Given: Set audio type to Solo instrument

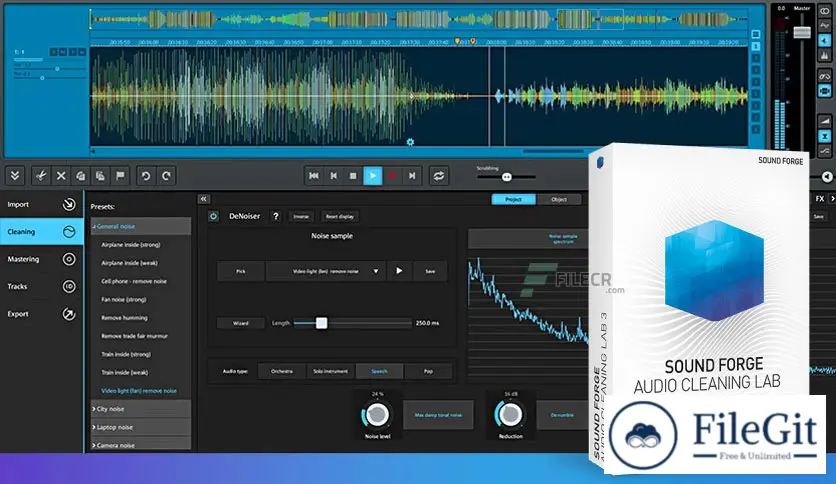Looking at the screenshot, I should coord(331,371).
